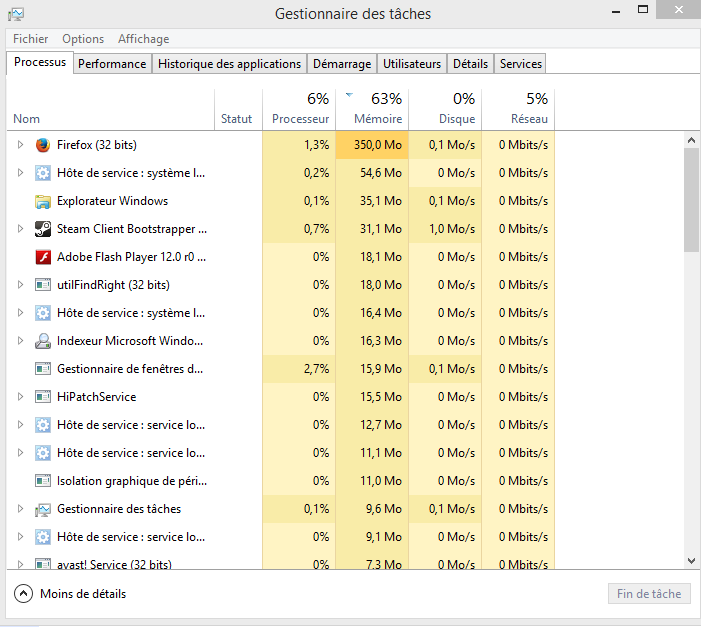Switch to the Performance tab
The image size is (701, 627).
coord(112,64)
